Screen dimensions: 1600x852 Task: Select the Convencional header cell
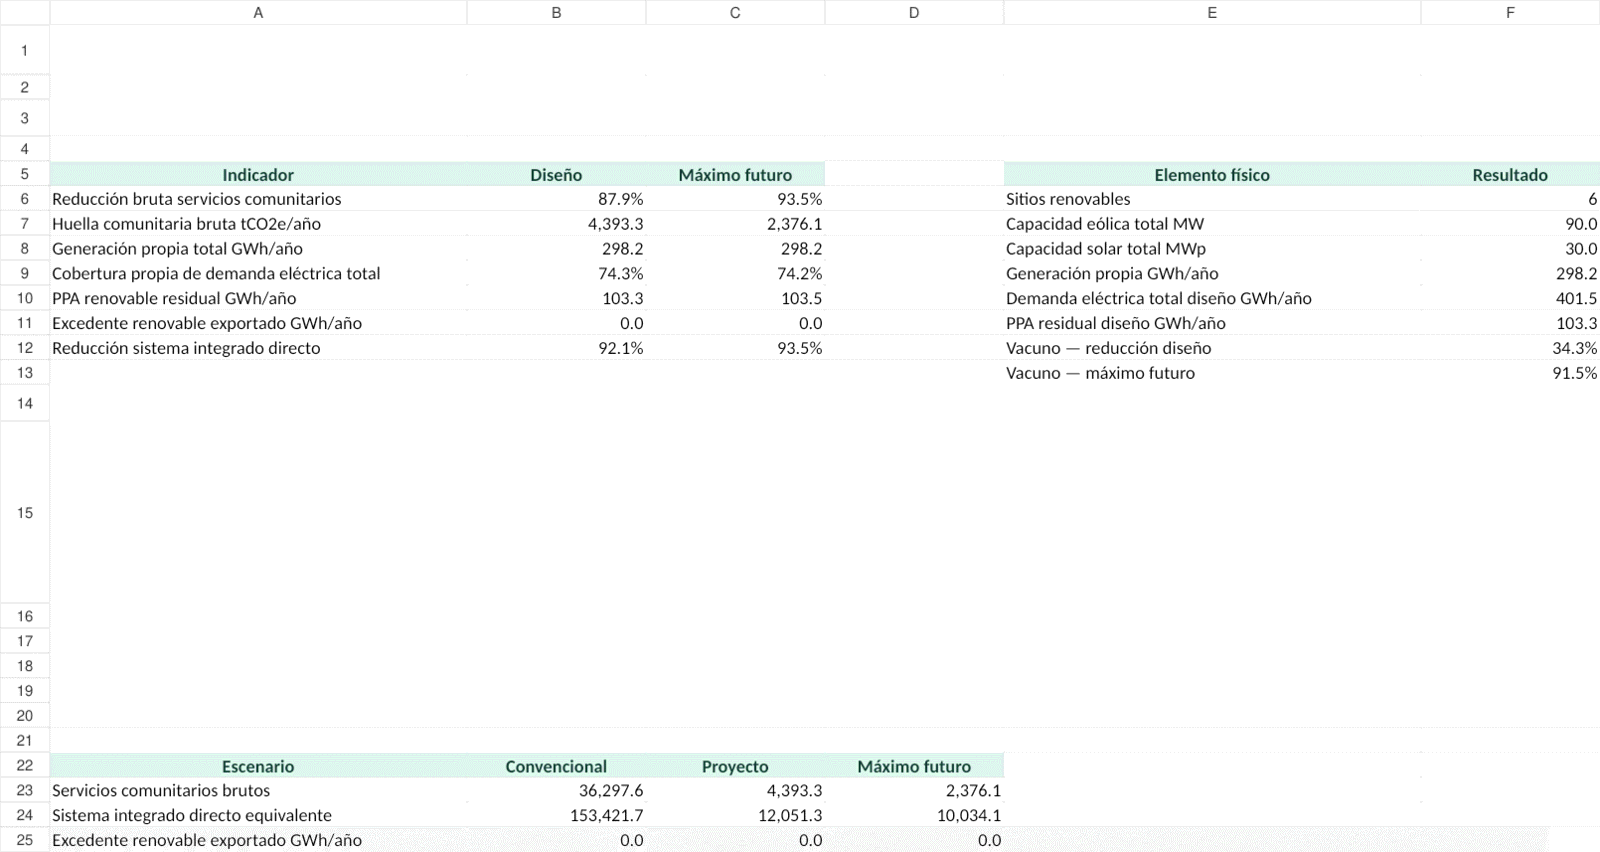coord(556,766)
